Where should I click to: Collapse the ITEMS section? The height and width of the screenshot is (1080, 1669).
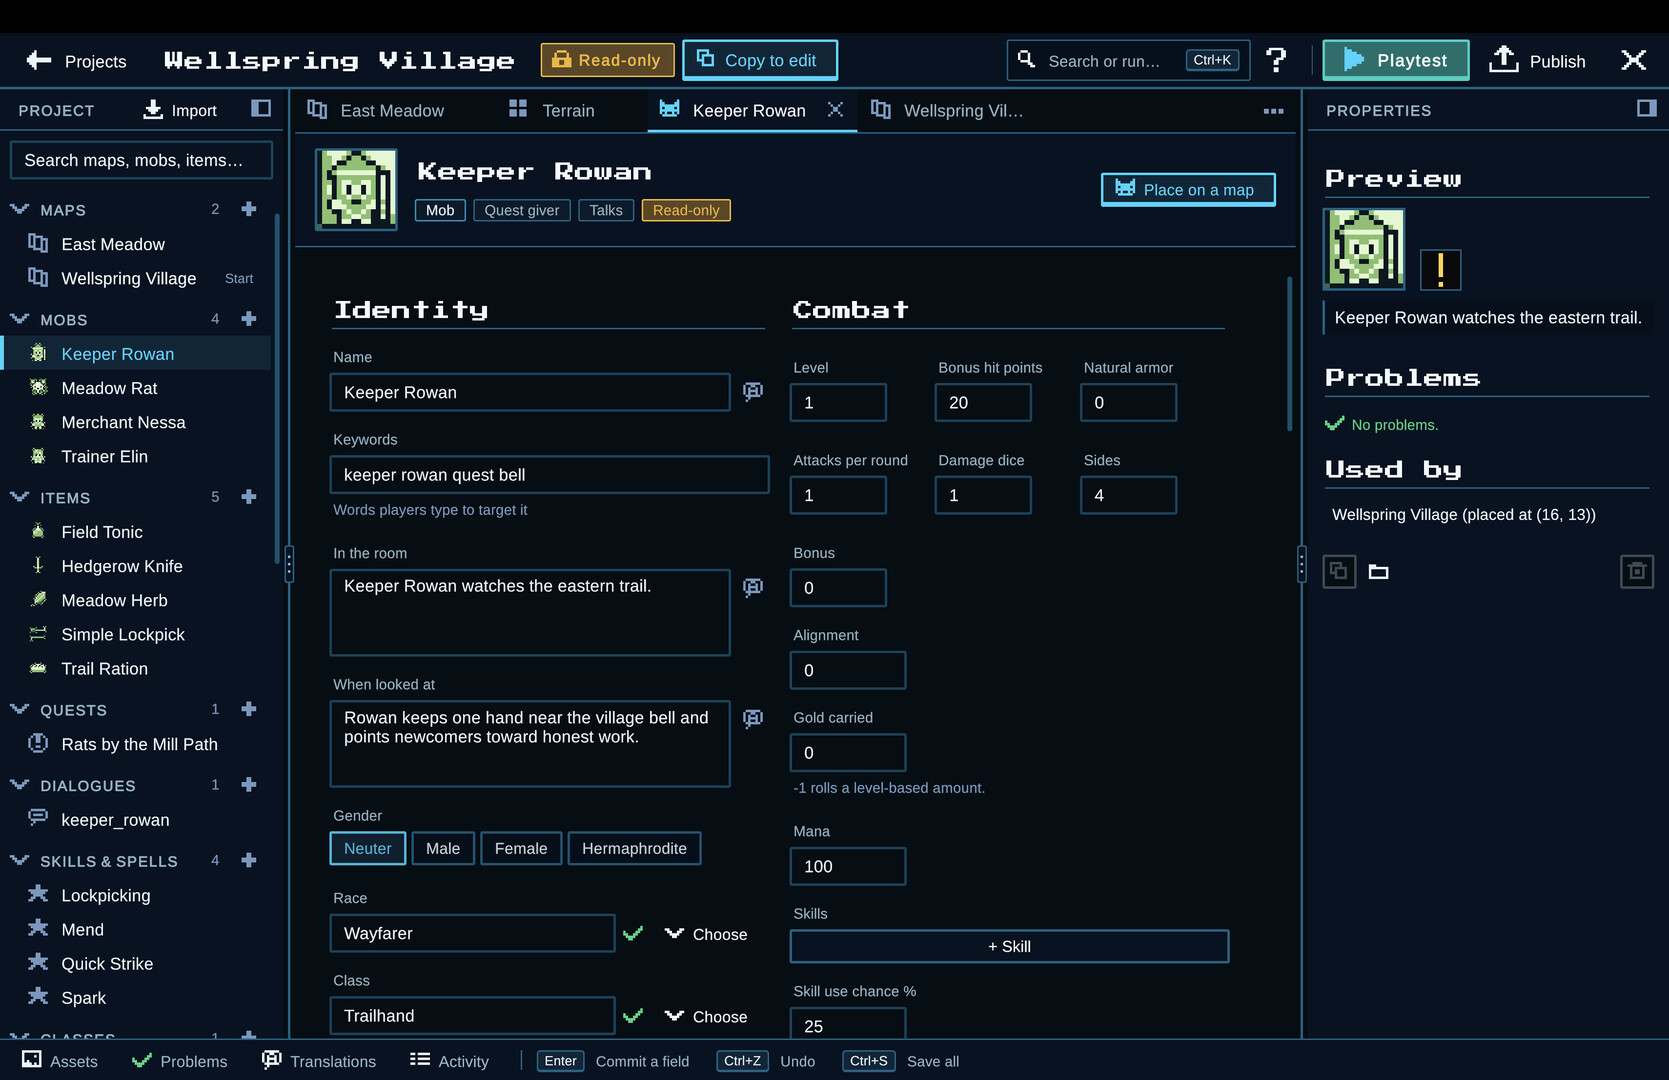(19, 497)
